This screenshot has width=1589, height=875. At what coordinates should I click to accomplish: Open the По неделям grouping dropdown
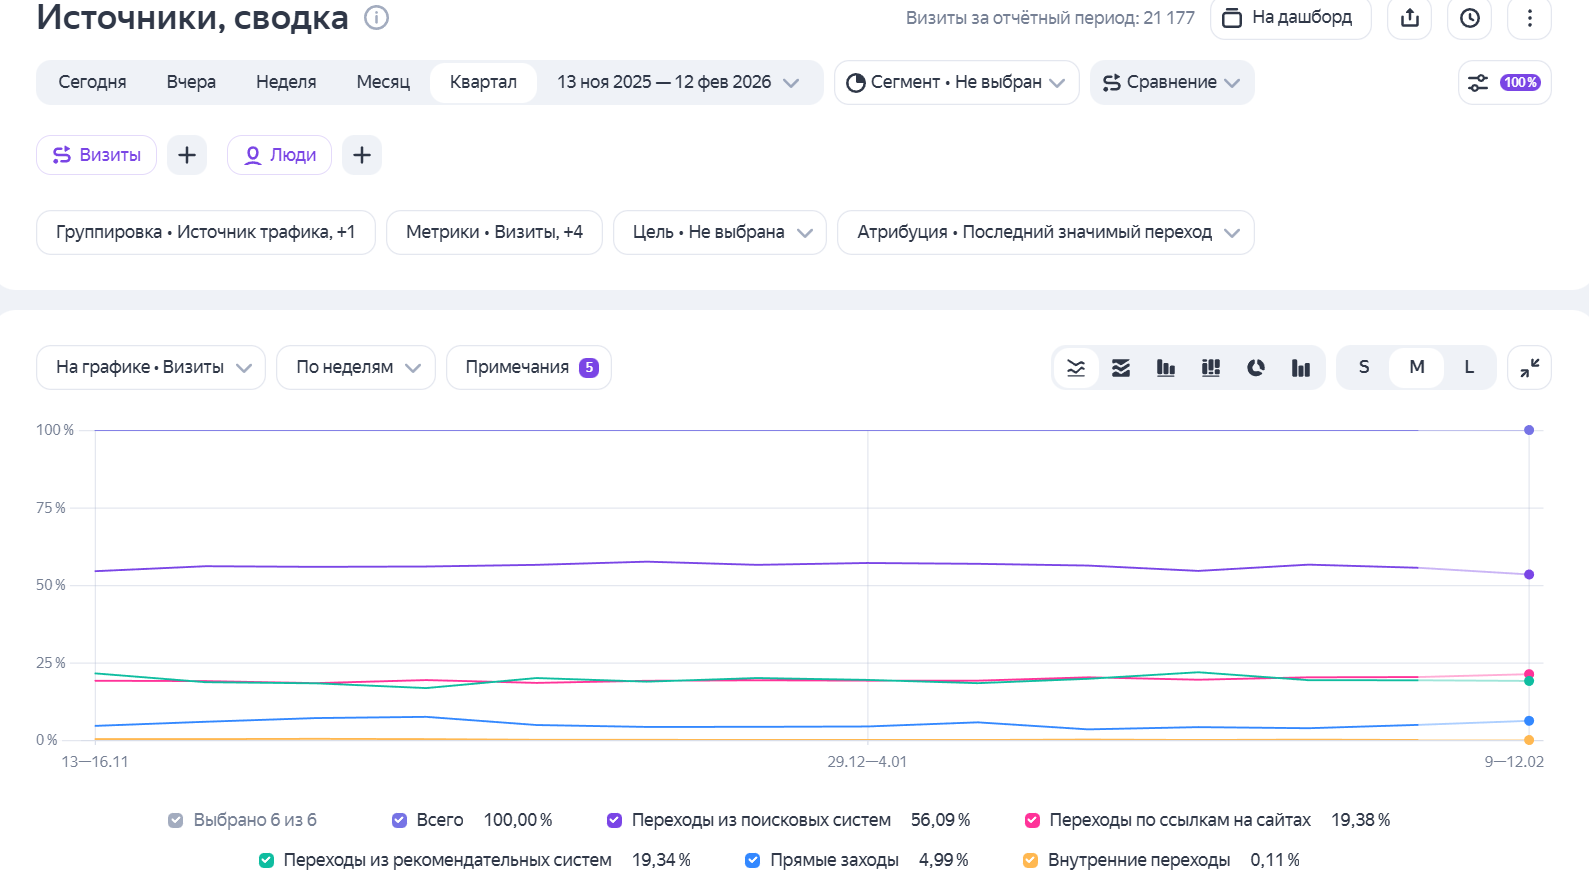tap(355, 368)
